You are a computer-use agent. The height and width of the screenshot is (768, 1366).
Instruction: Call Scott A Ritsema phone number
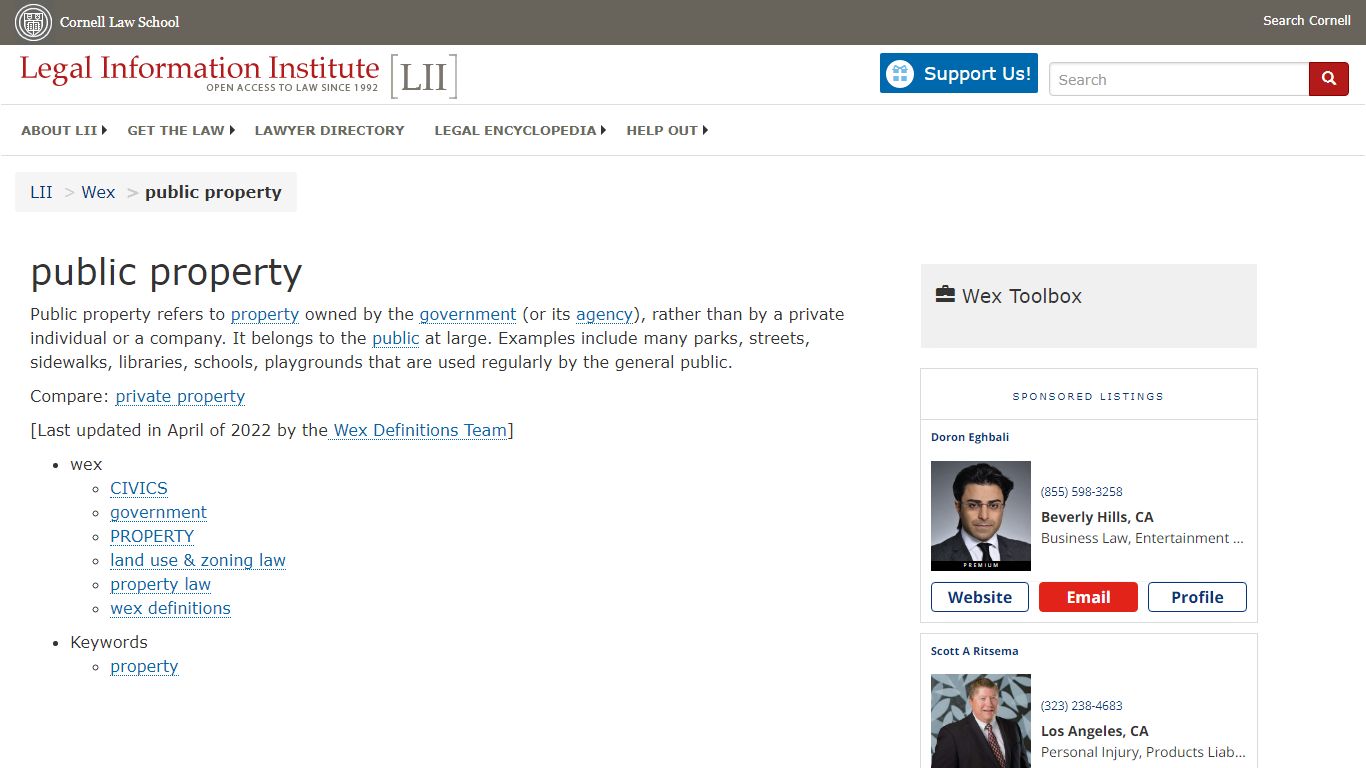pyautogui.click(x=1082, y=706)
